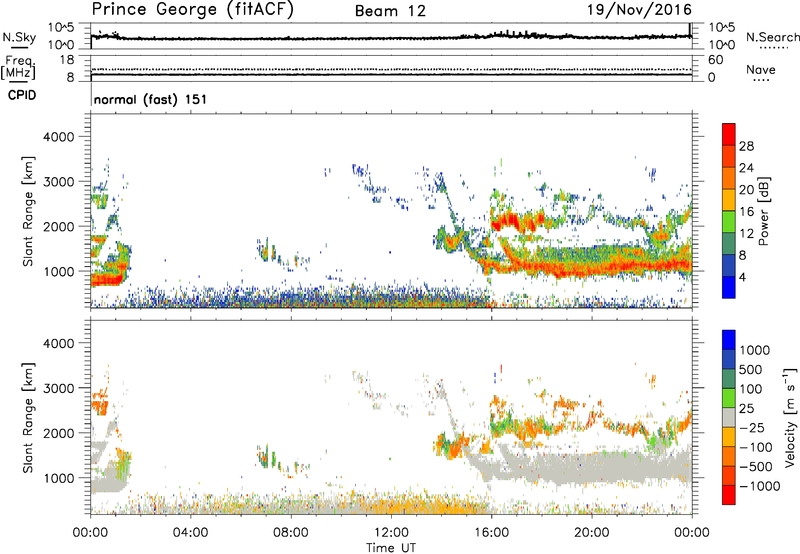Viewport: 800px width, 554px height.
Task: Click the Slant Range label of velocity panel
Action: click(28, 417)
